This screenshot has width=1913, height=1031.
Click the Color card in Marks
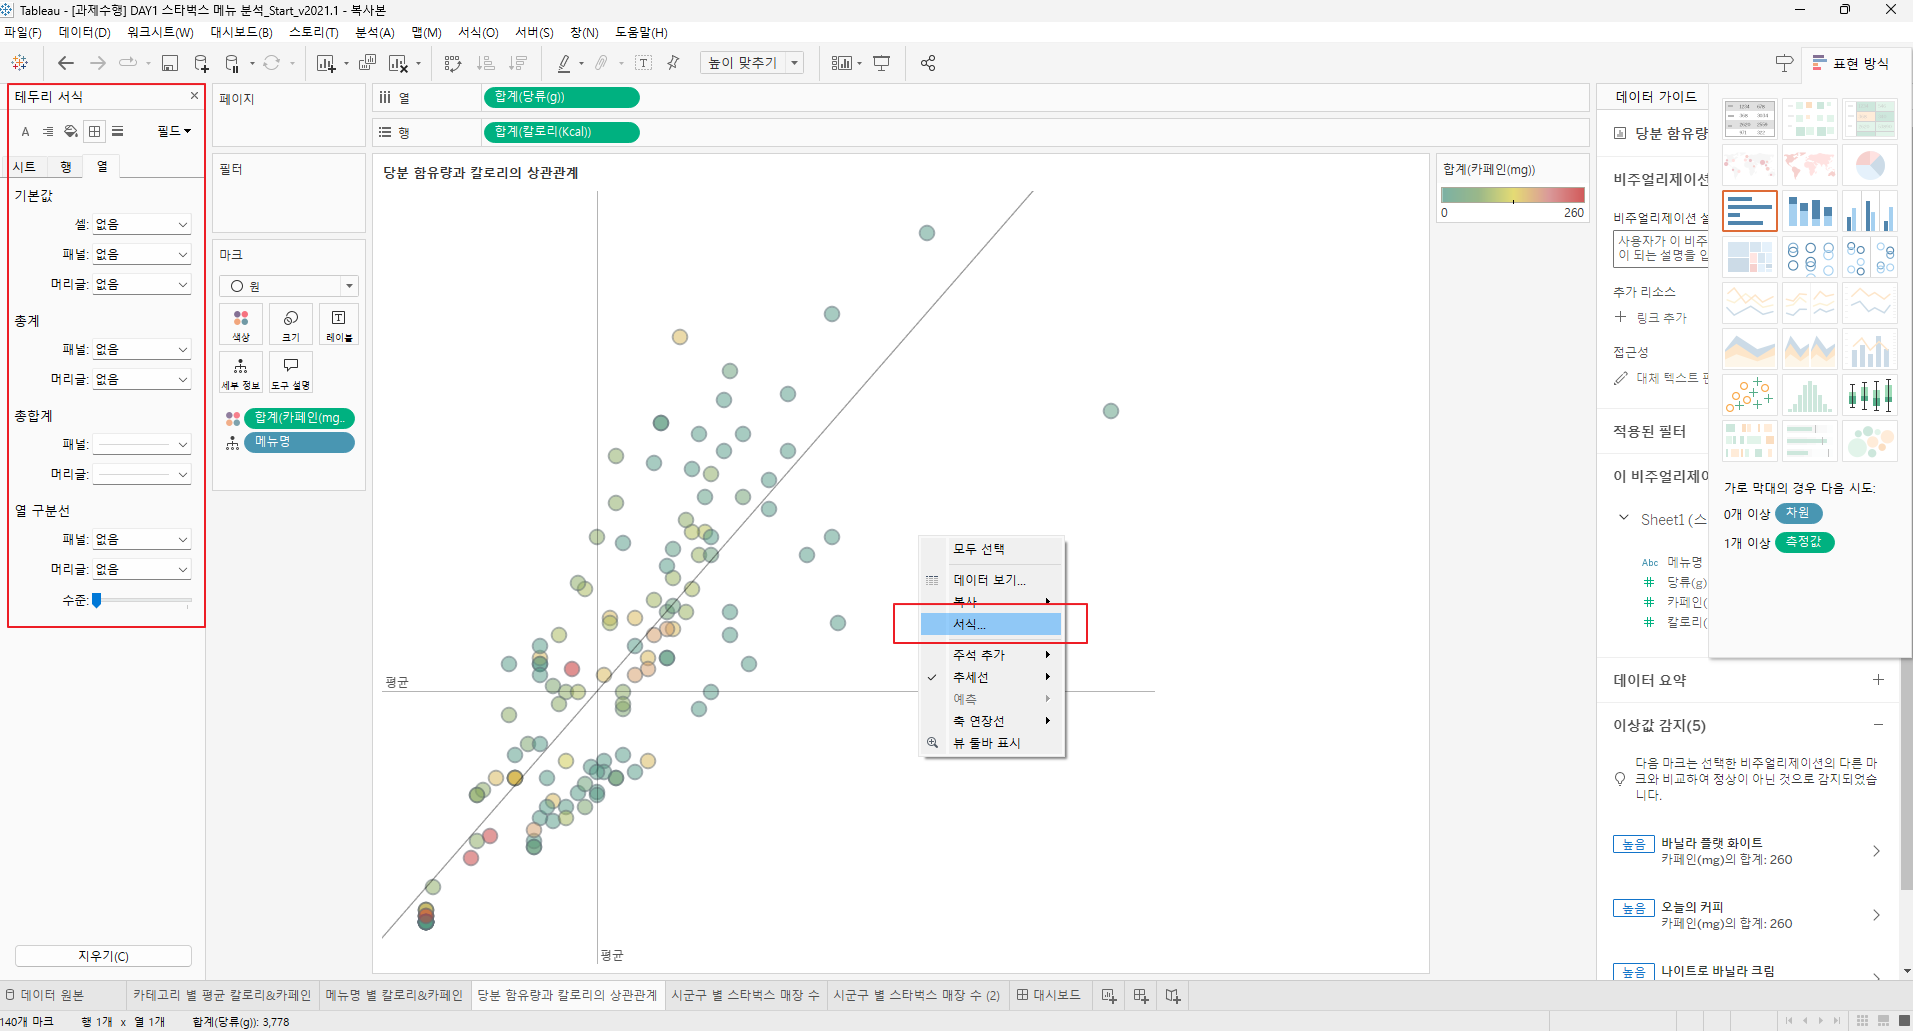pos(241,324)
